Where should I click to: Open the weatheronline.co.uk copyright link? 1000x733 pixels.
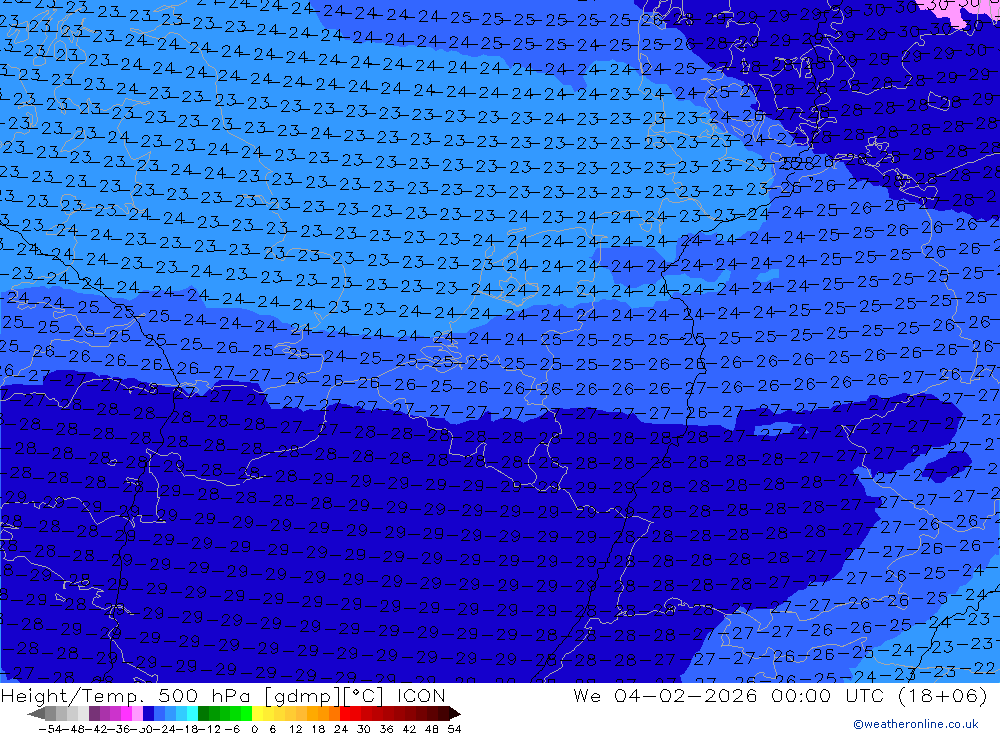(916, 724)
